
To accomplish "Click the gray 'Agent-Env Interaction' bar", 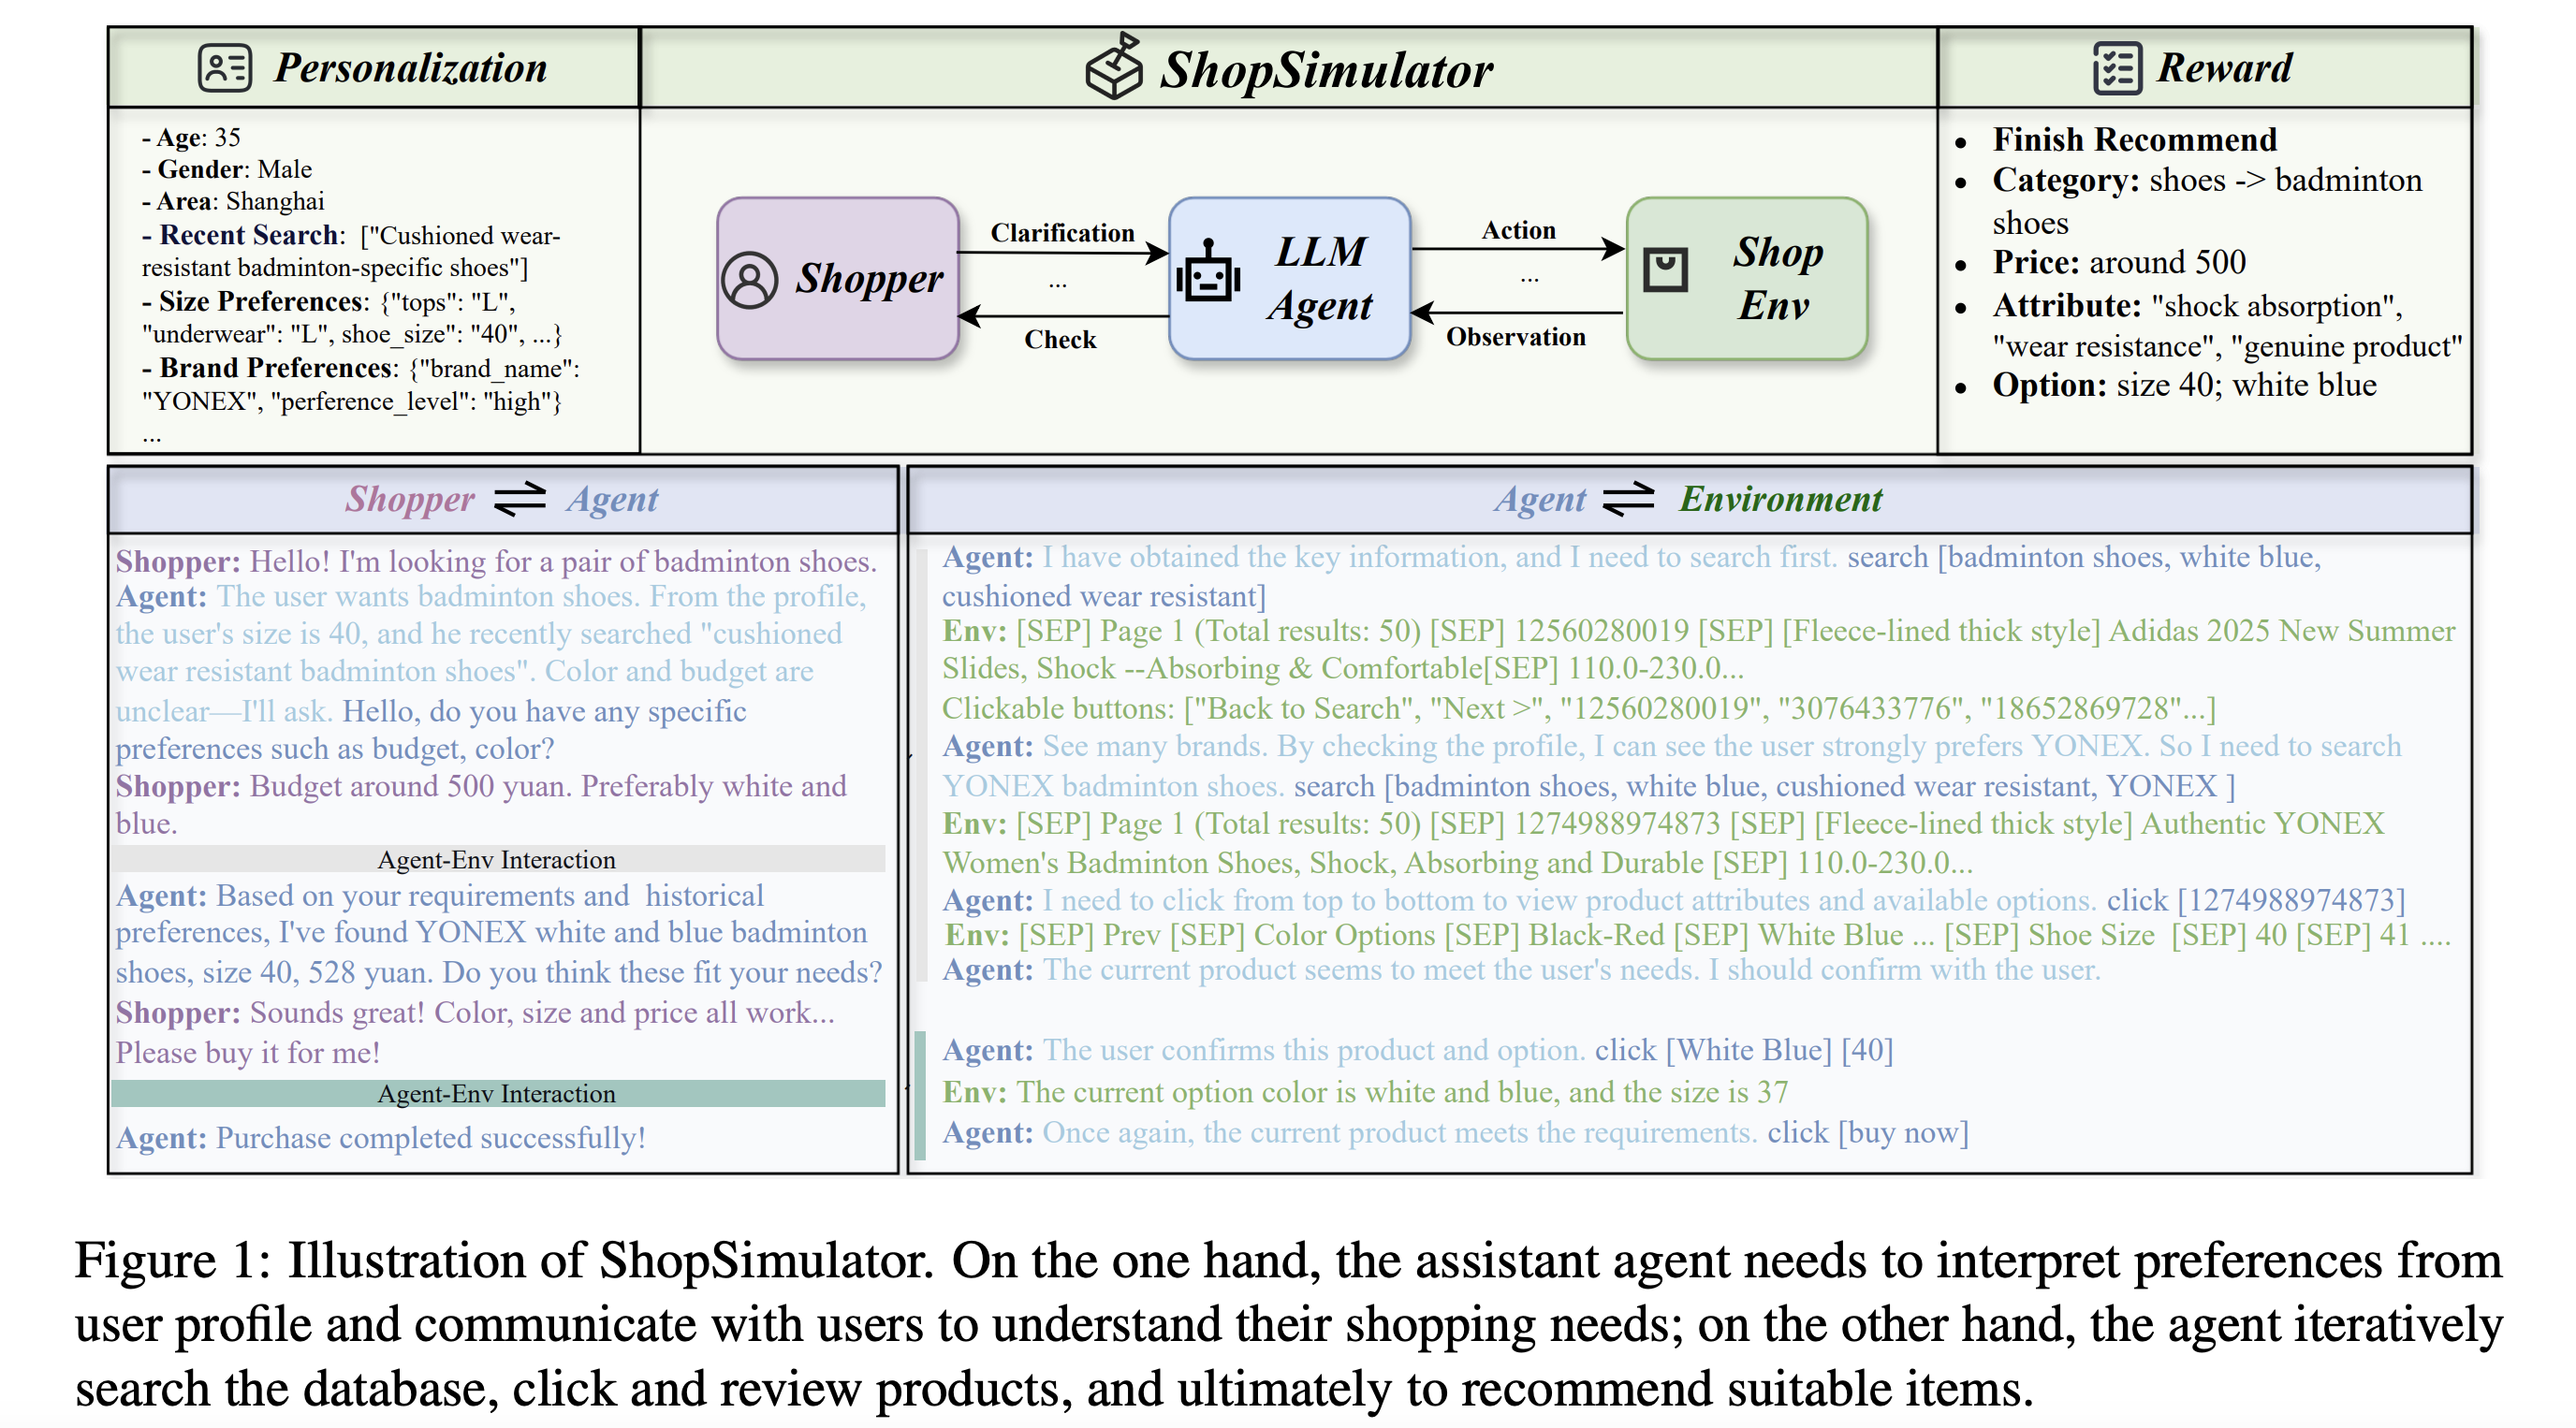I will [x=498, y=860].
